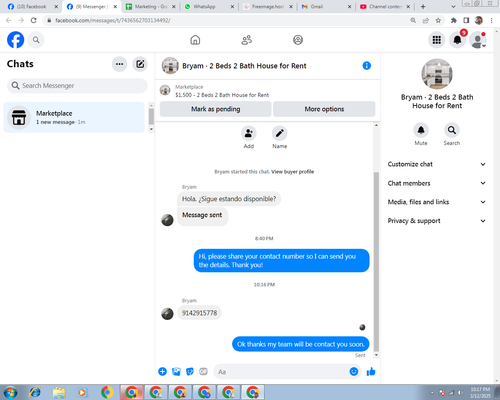The width and height of the screenshot is (500, 400).
Task: Open the new tab plus button
Action: click(423, 6)
